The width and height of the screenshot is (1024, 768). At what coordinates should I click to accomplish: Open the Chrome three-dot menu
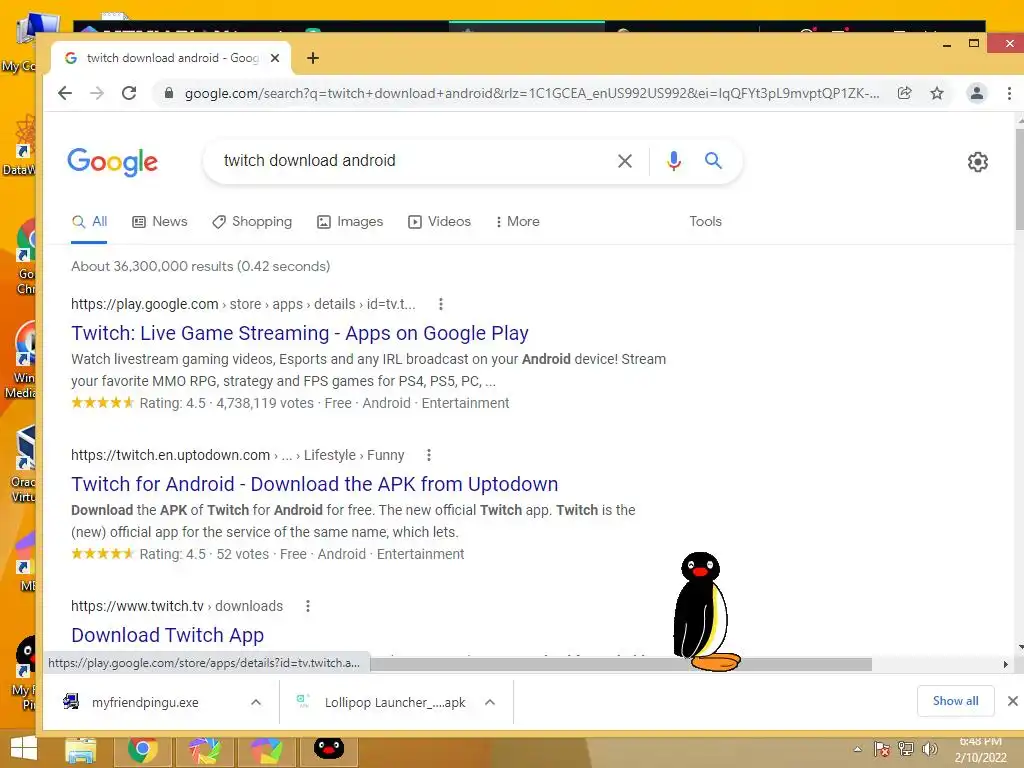pos(1009,93)
